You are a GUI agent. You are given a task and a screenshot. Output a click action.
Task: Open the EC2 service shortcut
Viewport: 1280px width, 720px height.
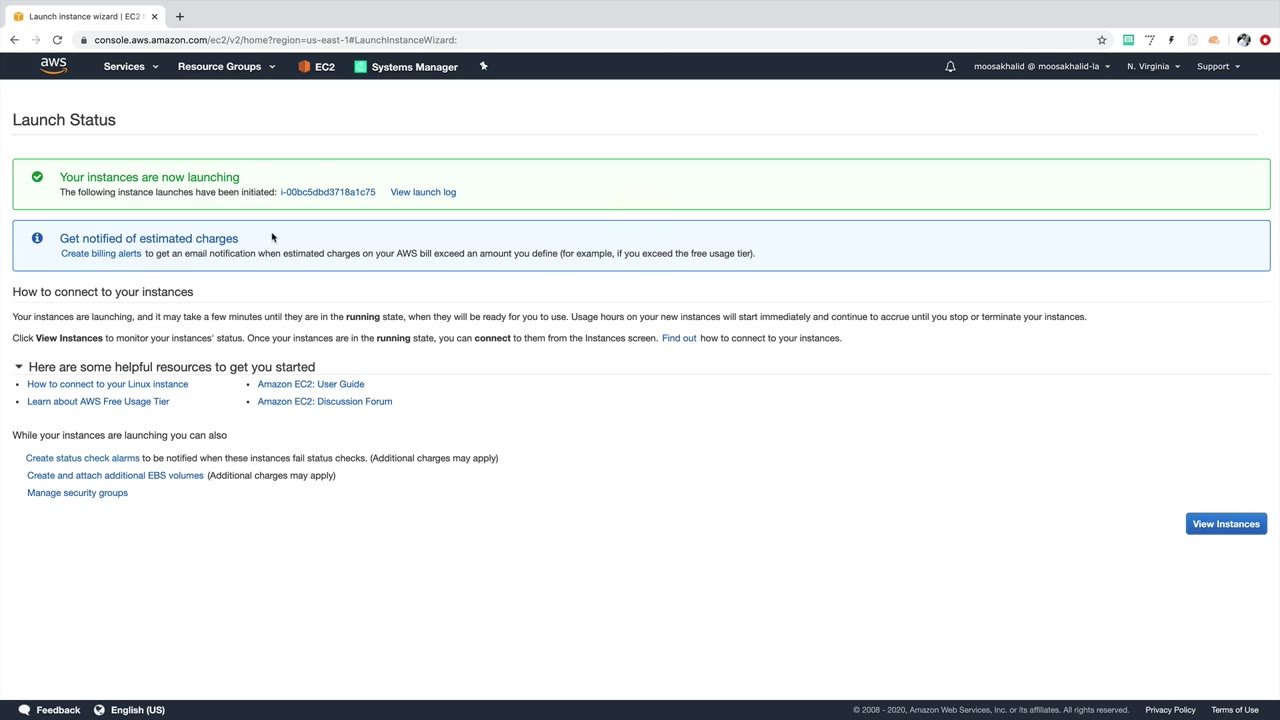316,67
